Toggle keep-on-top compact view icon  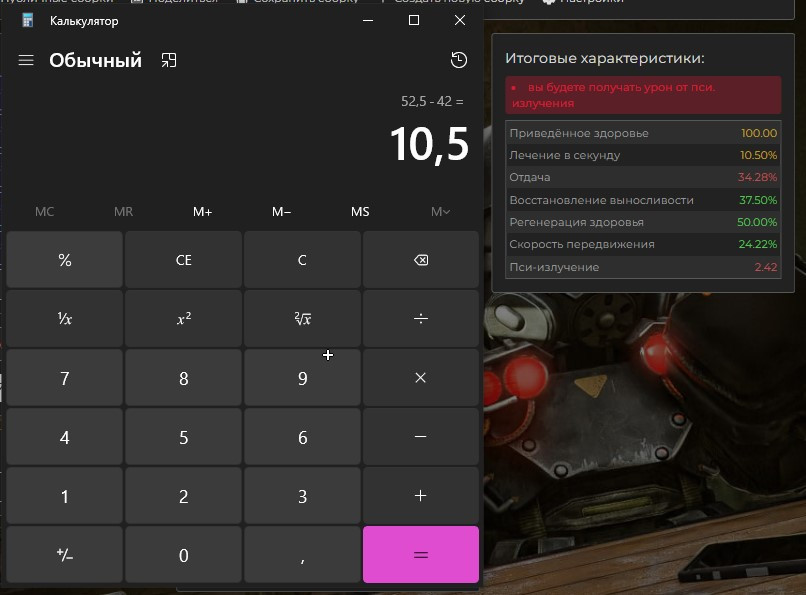coord(169,61)
